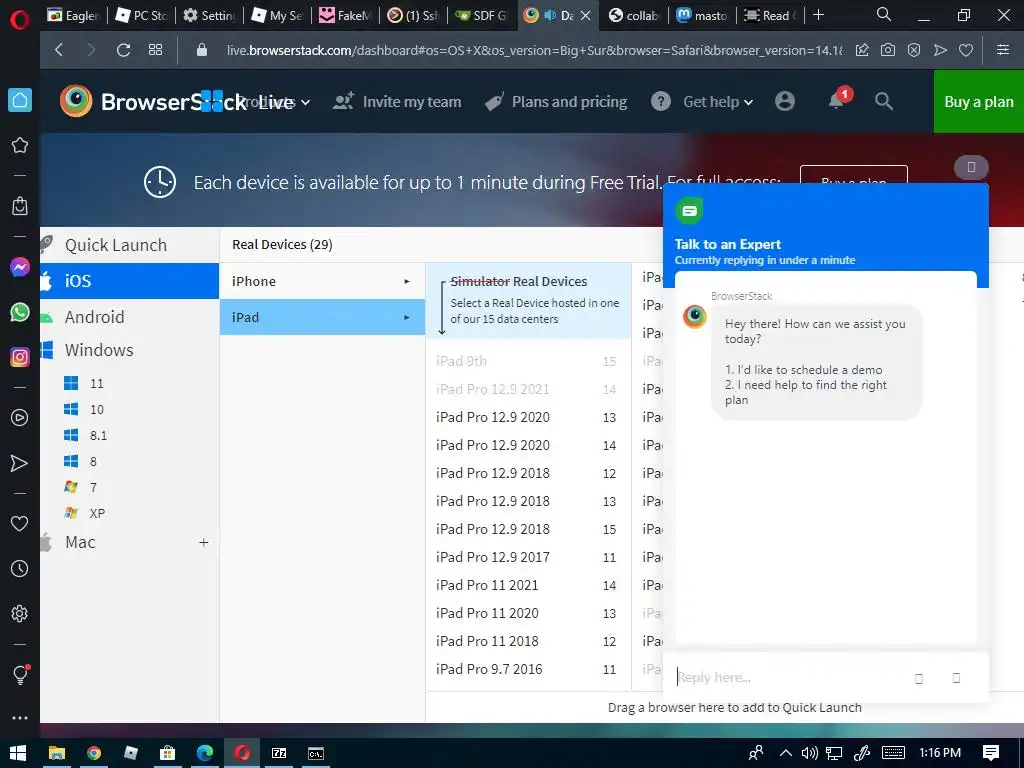This screenshot has width=1024, height=768.
Task: Open history clock icon in sidebar
Action: [20, 568]
